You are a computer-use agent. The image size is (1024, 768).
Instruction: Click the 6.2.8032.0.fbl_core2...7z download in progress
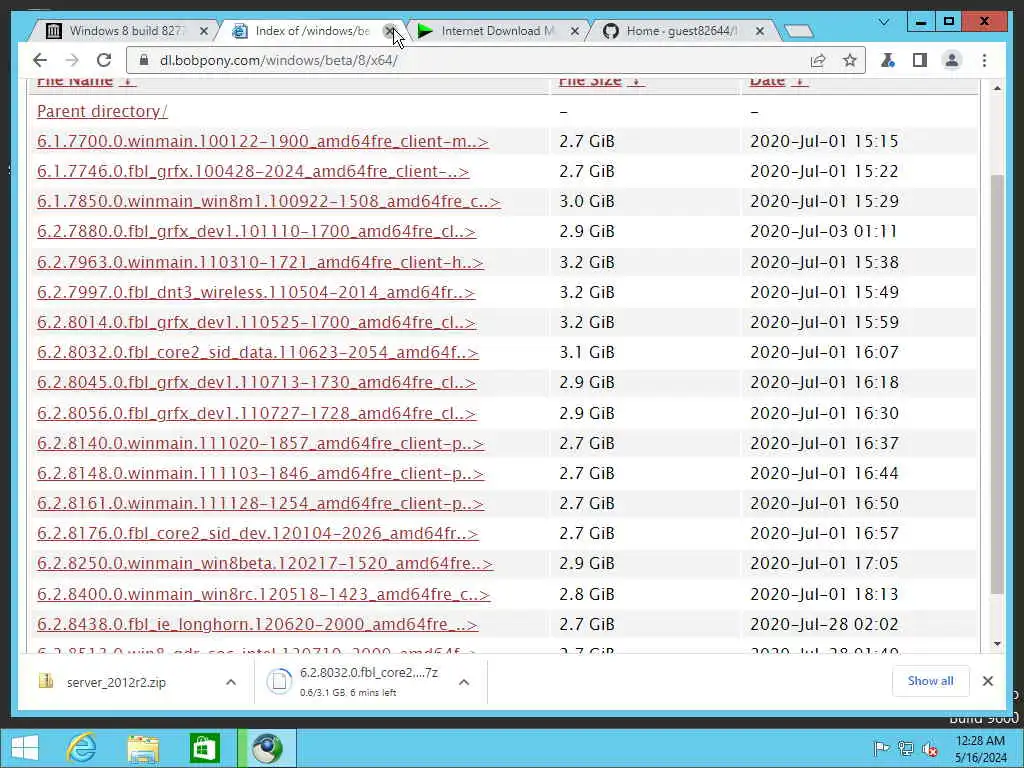click(353, 681)
